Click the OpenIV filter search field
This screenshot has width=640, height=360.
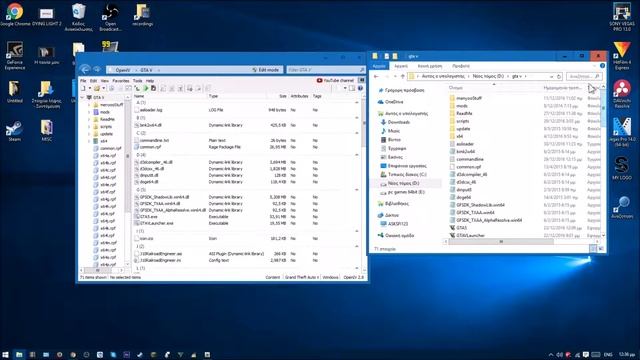(325, 70)
